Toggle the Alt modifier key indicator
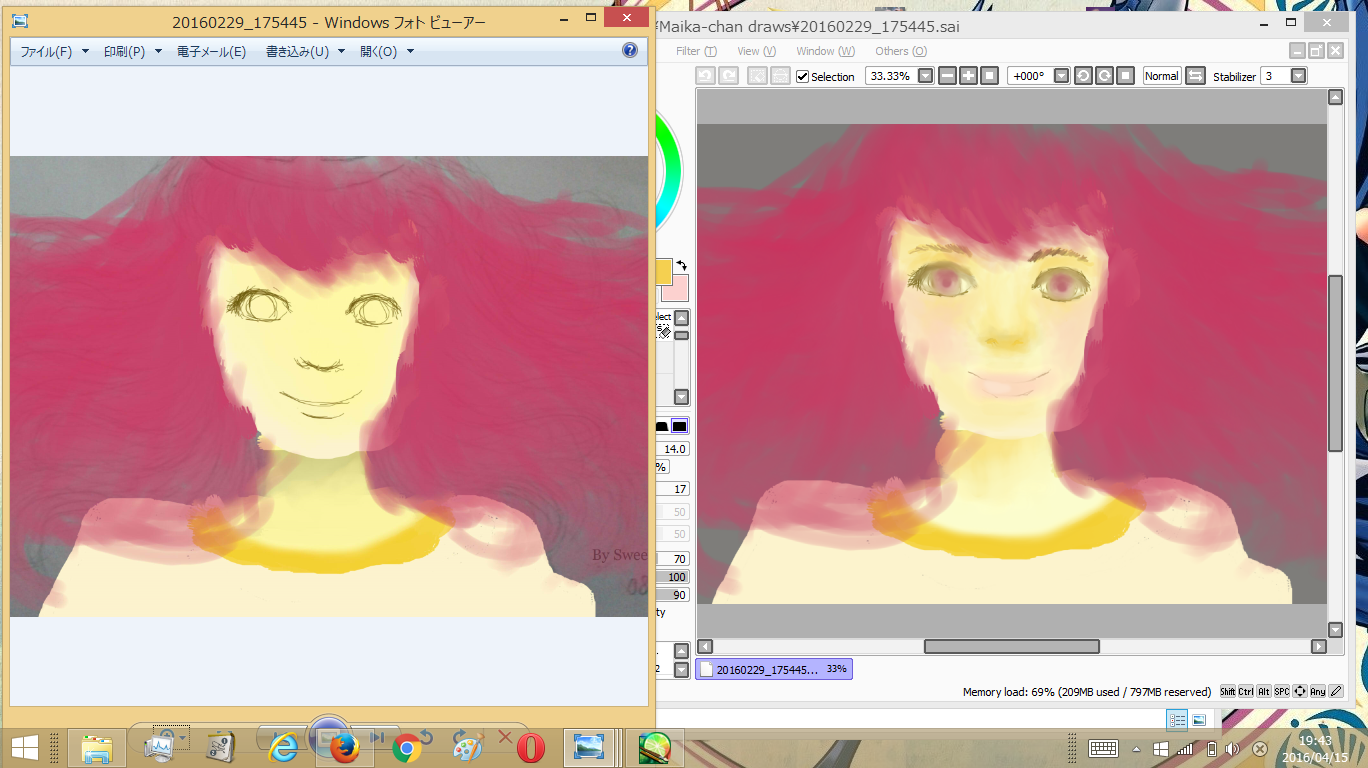Screen dimensions: 1368x768 pyautogui.click(x=1264, y=691)
